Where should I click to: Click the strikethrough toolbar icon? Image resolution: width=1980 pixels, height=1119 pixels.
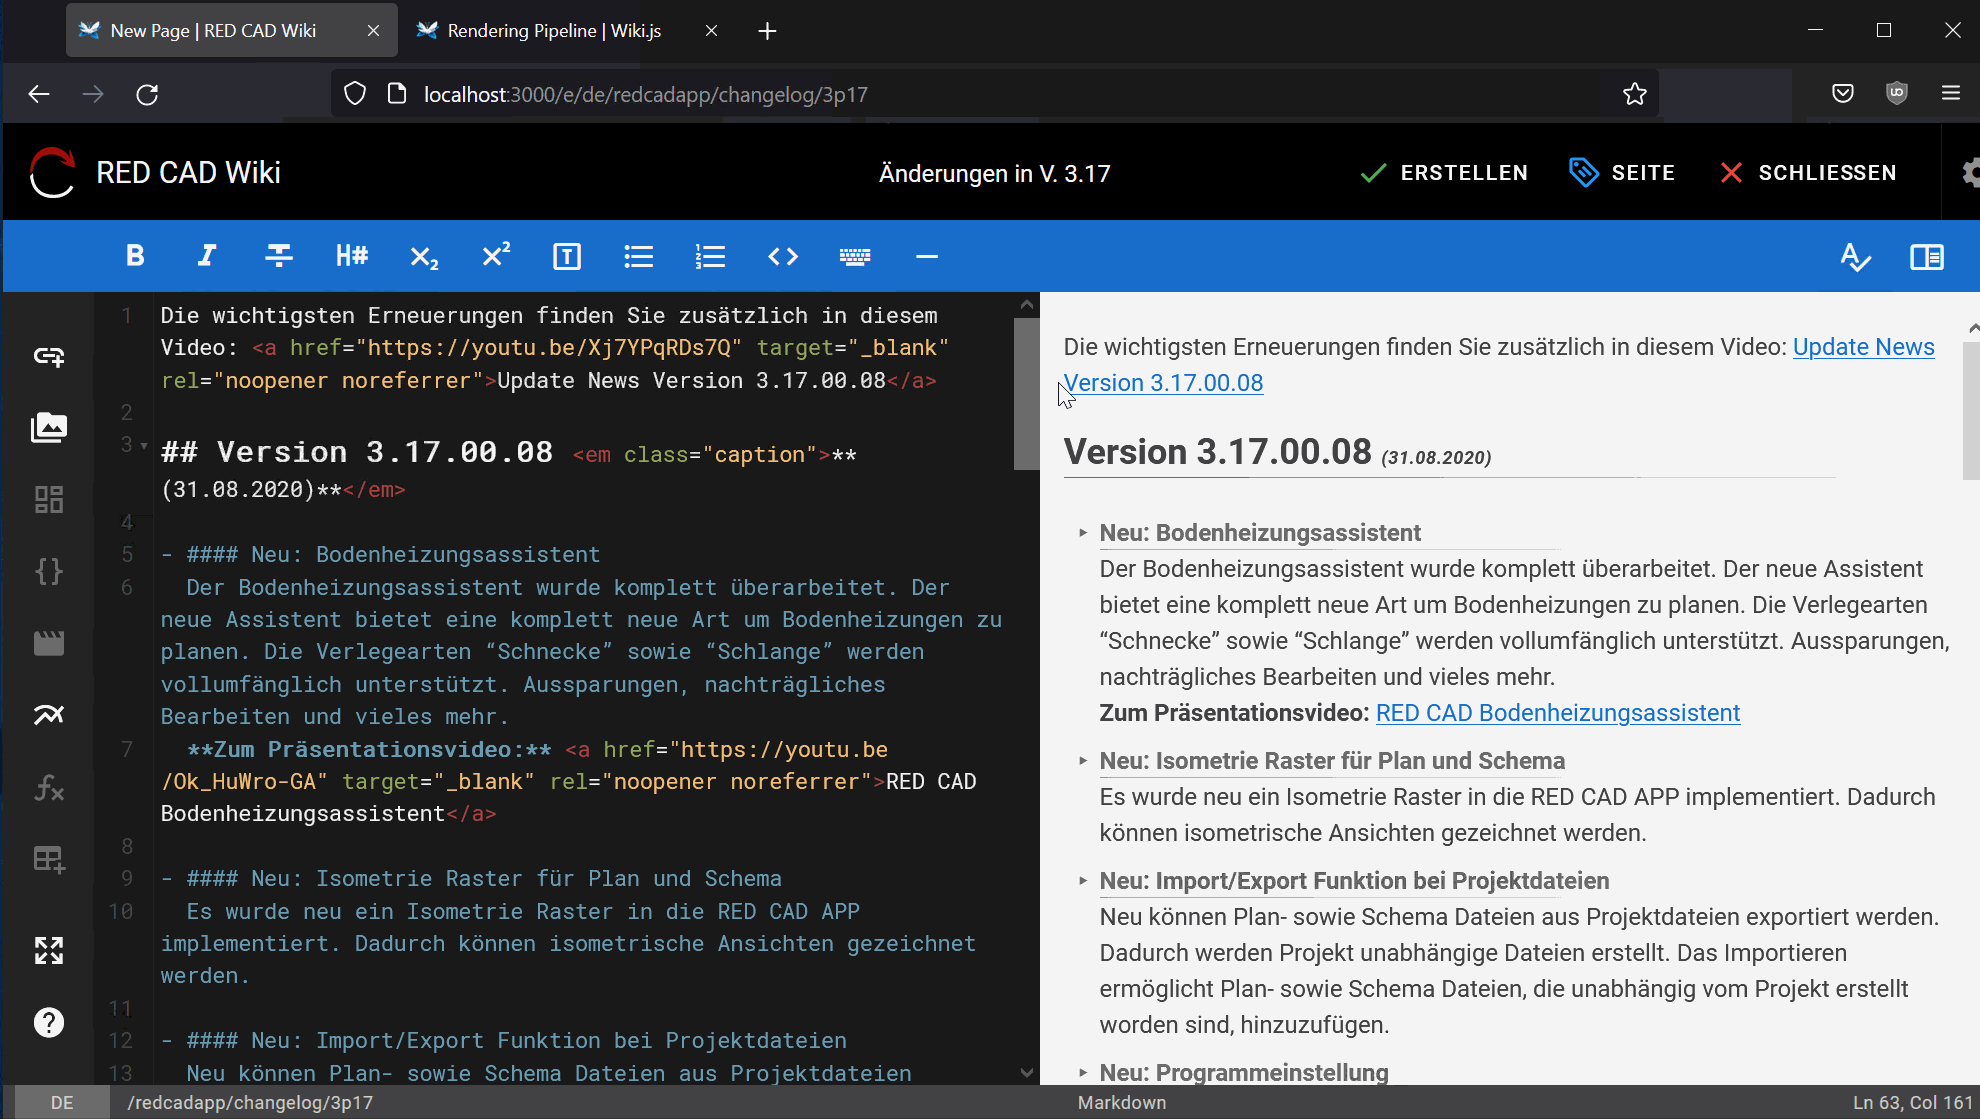[279, 256]
